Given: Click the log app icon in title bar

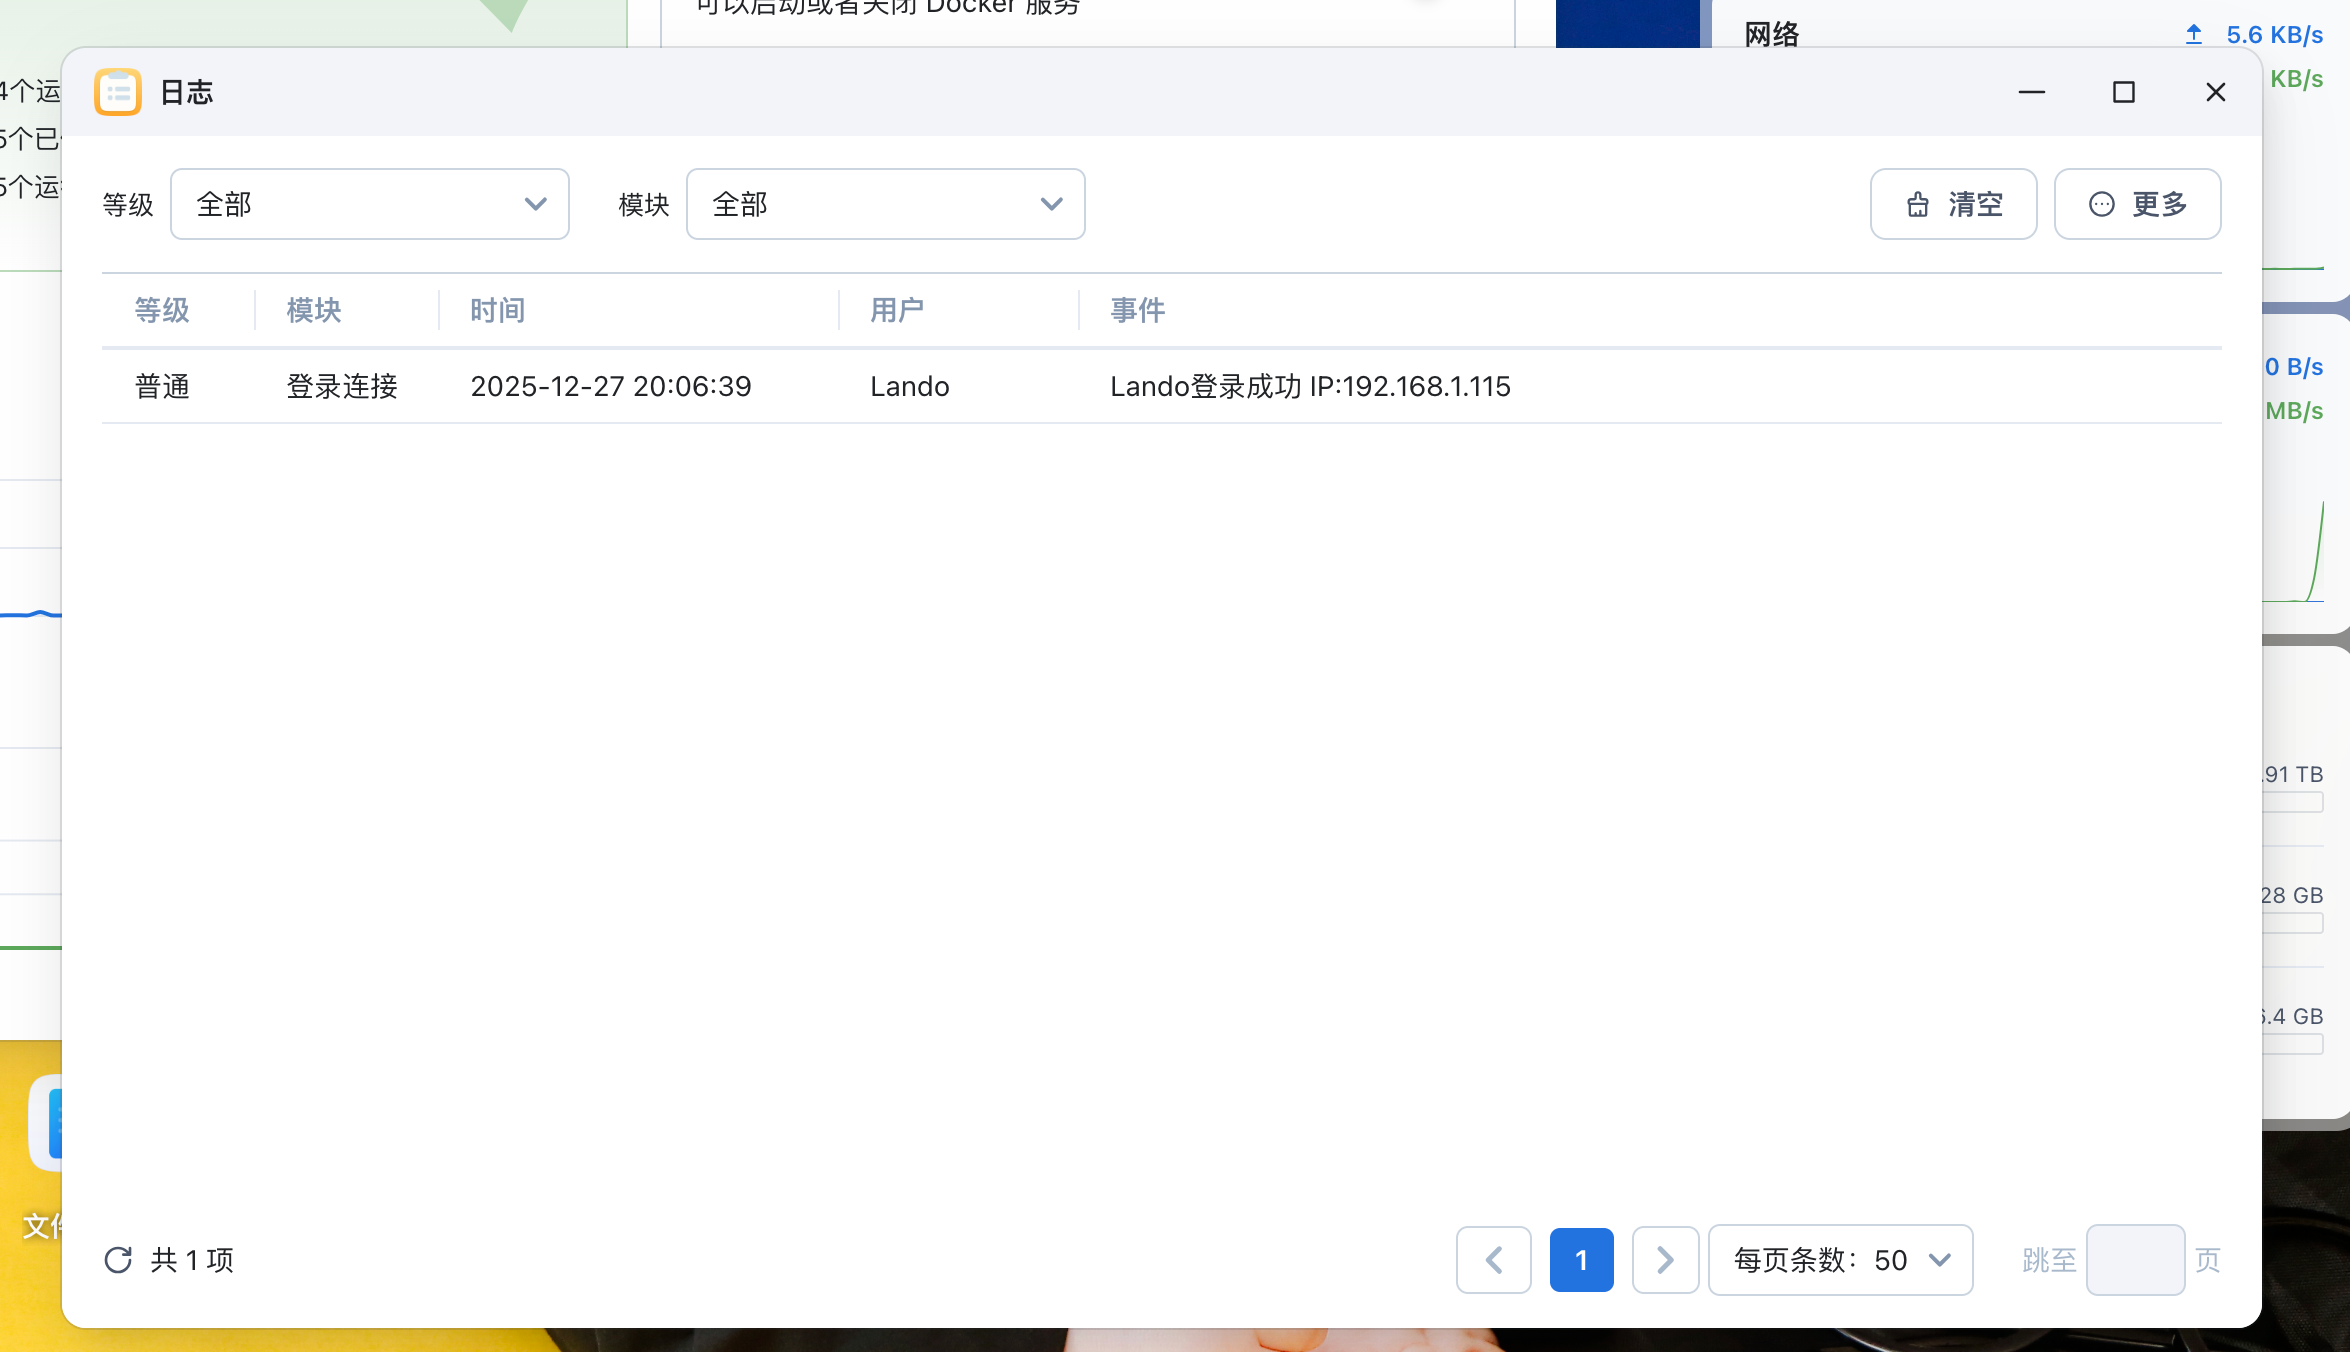Looking at the screenshot, I should coord(118,92).
